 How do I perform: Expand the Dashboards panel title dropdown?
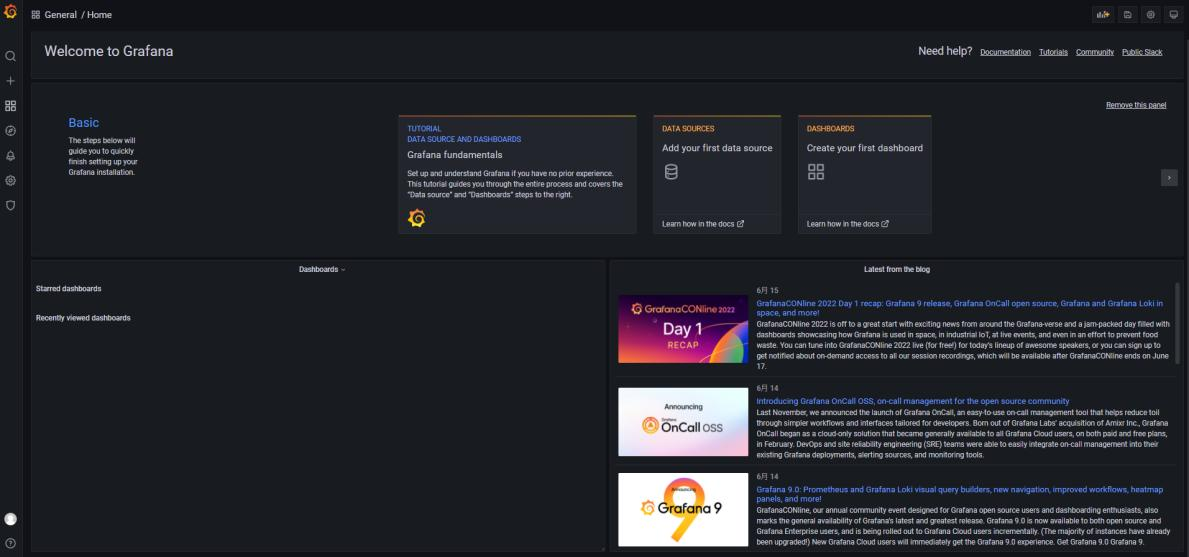[x=322, y=270]
